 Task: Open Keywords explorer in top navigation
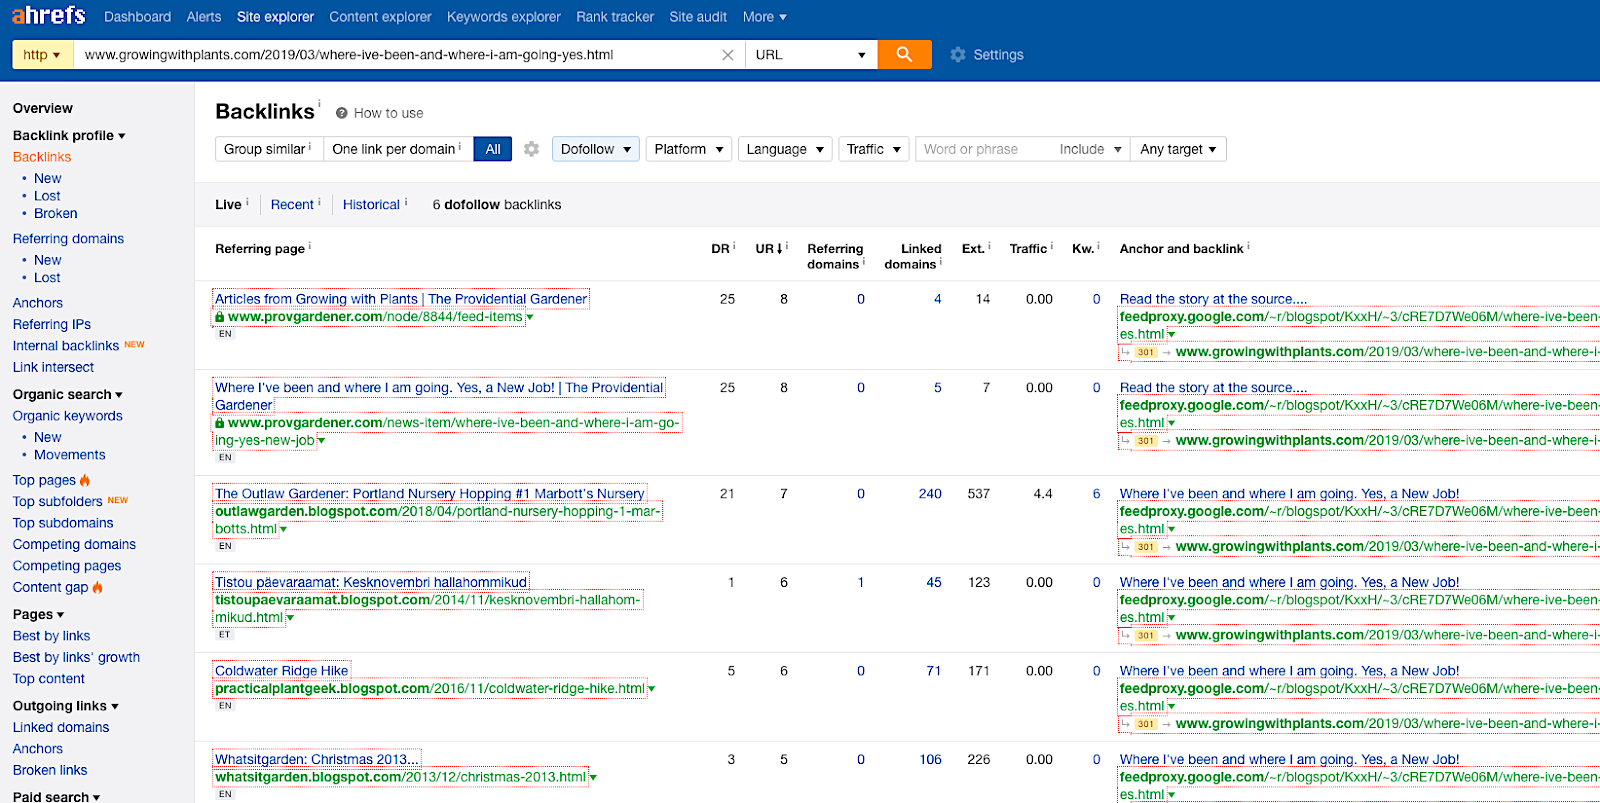(504, 17)
